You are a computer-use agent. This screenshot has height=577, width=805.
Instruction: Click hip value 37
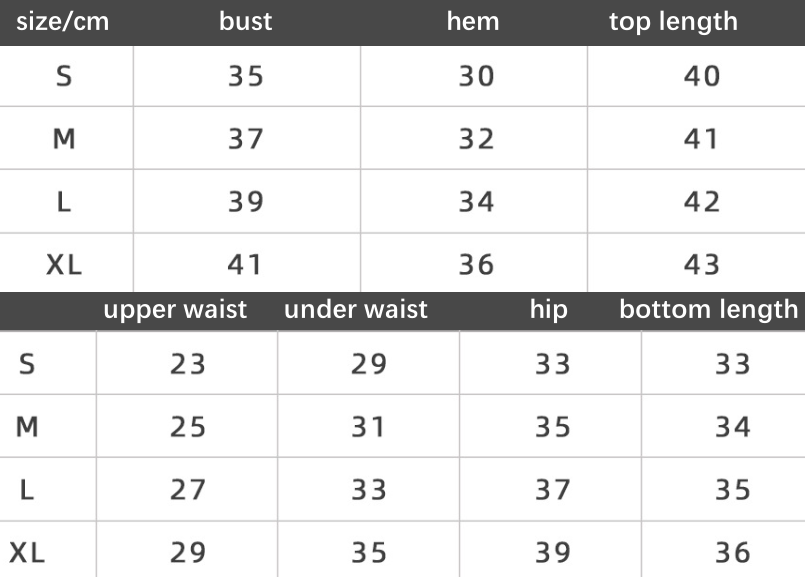point(552,489)
